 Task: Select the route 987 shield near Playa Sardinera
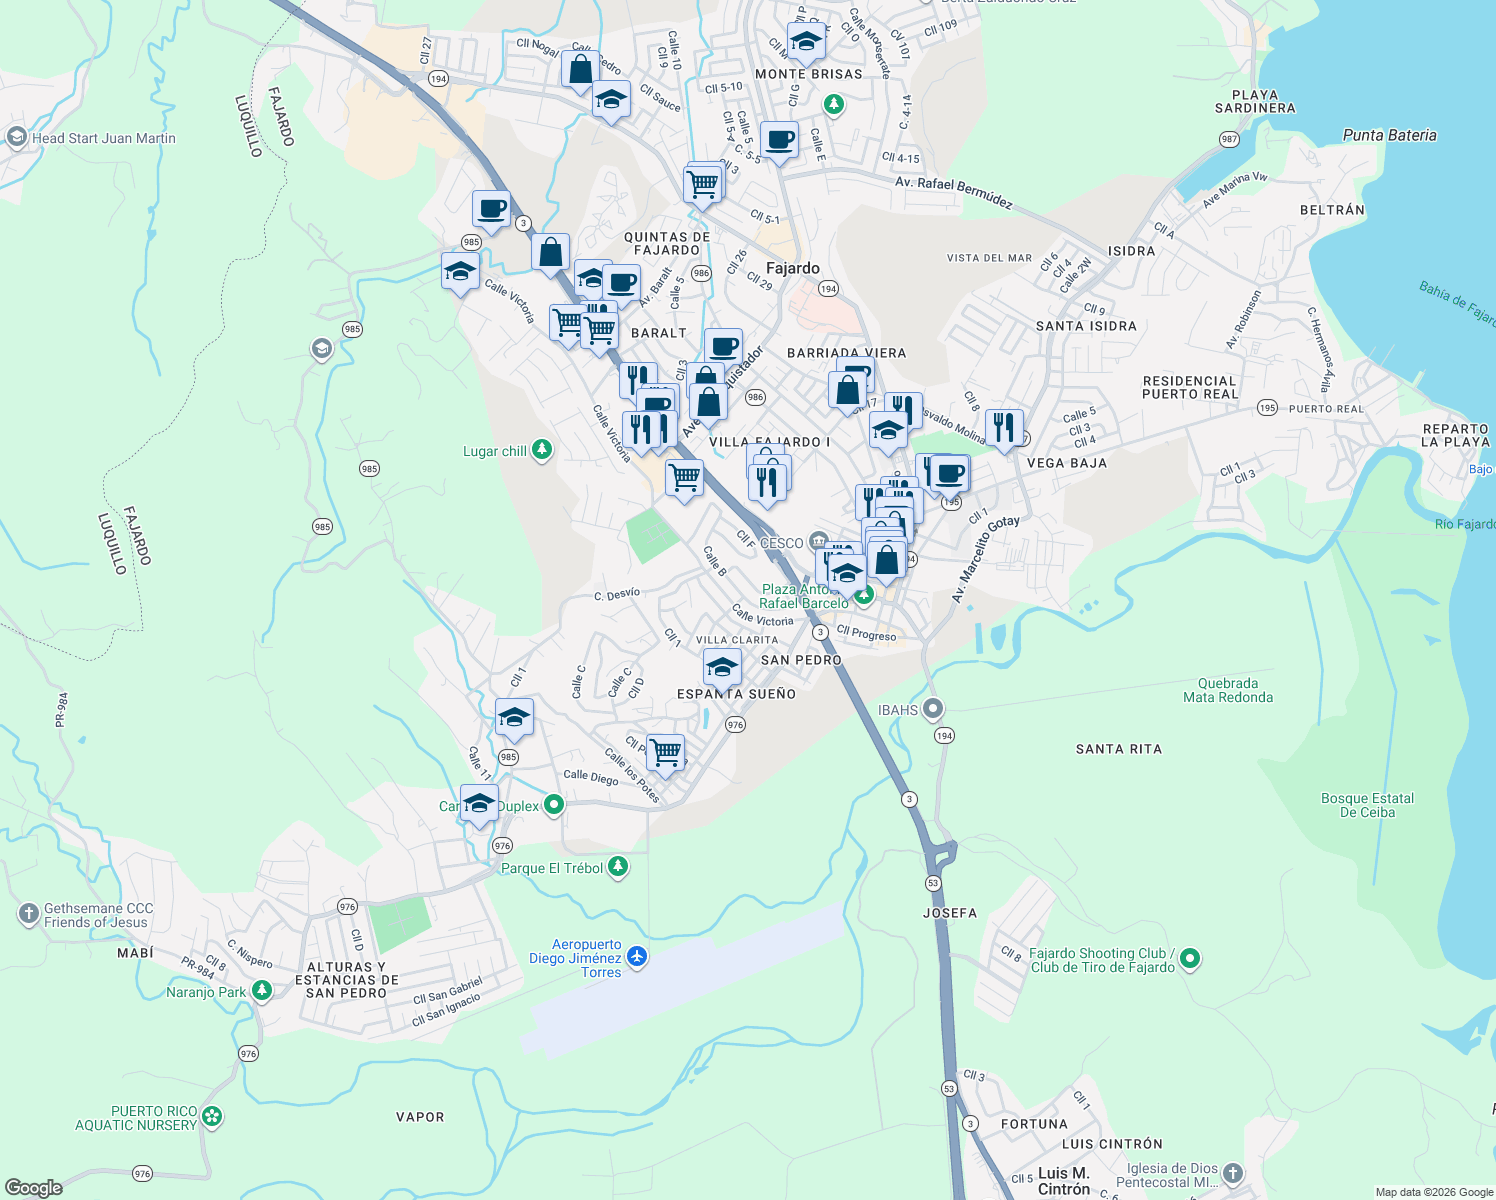1229,139
